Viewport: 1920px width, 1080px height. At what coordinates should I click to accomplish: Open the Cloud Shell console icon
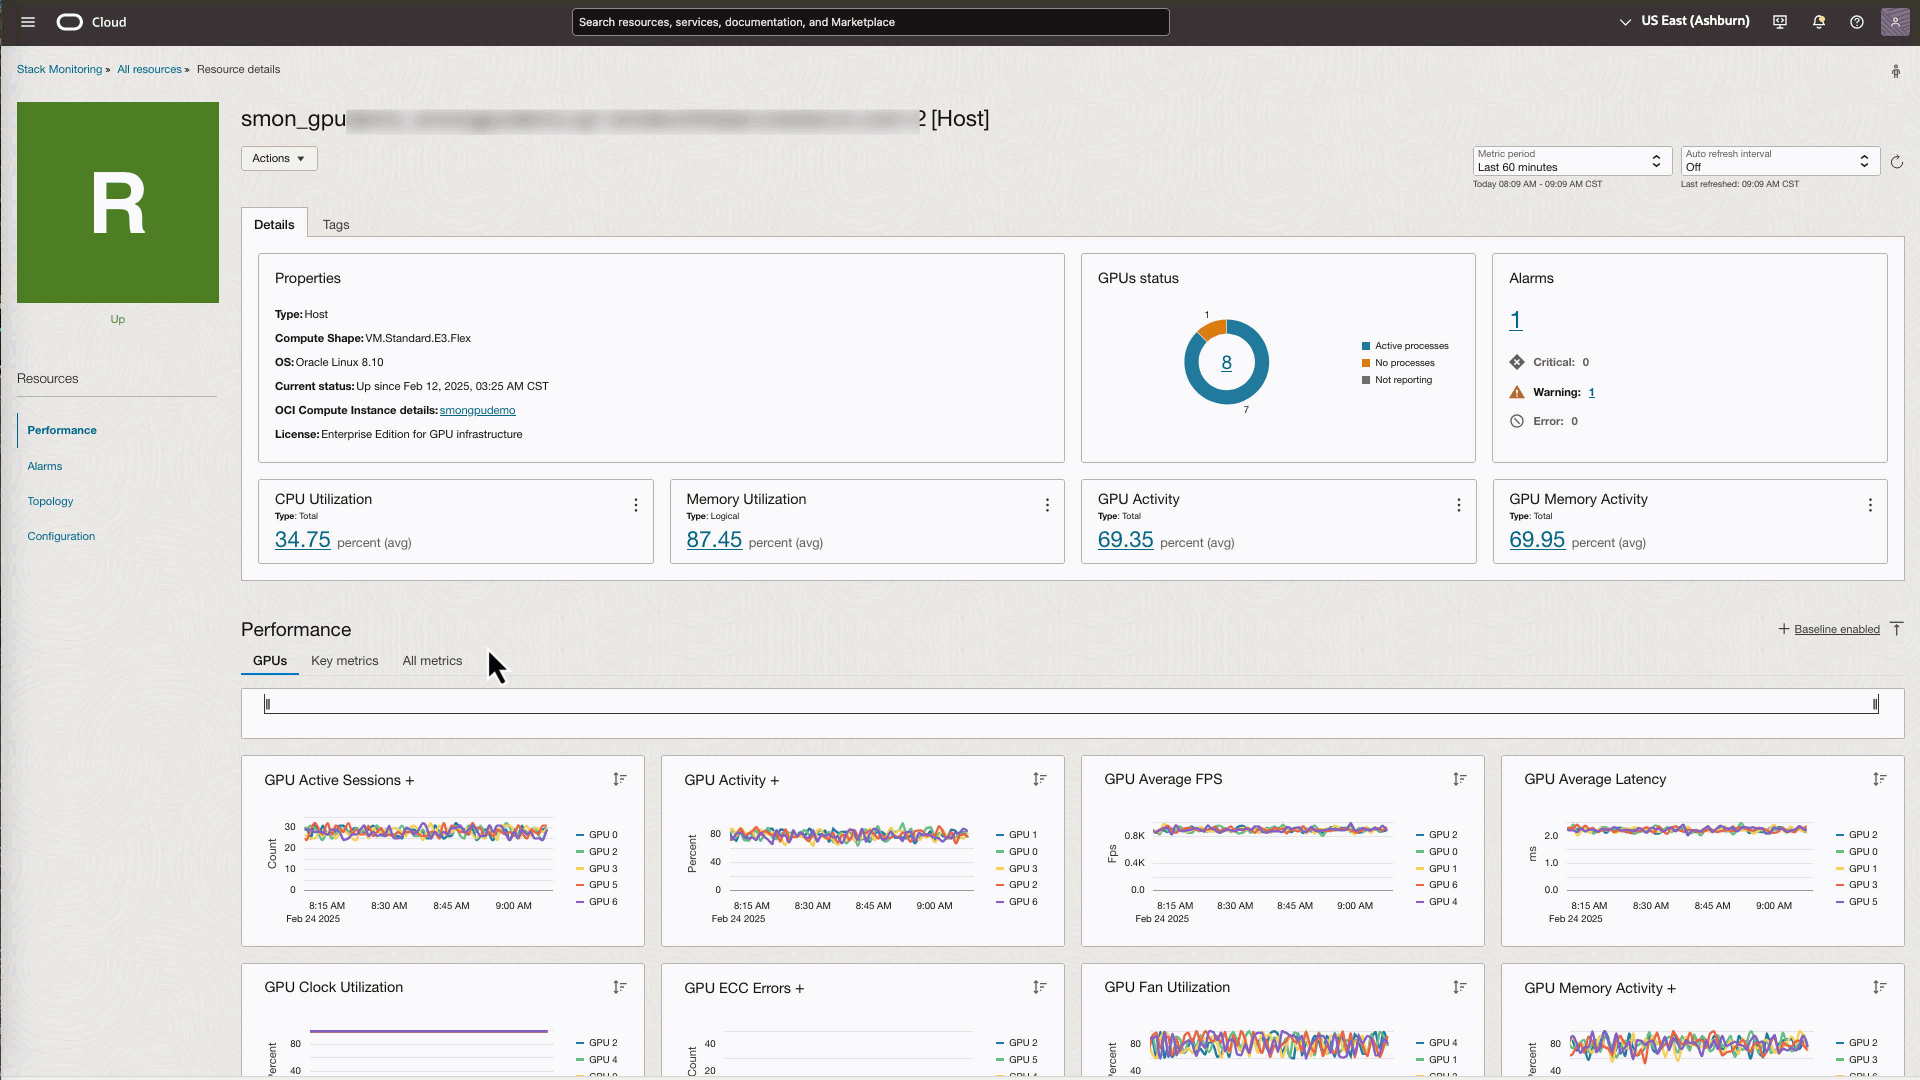pos(1779,22)
